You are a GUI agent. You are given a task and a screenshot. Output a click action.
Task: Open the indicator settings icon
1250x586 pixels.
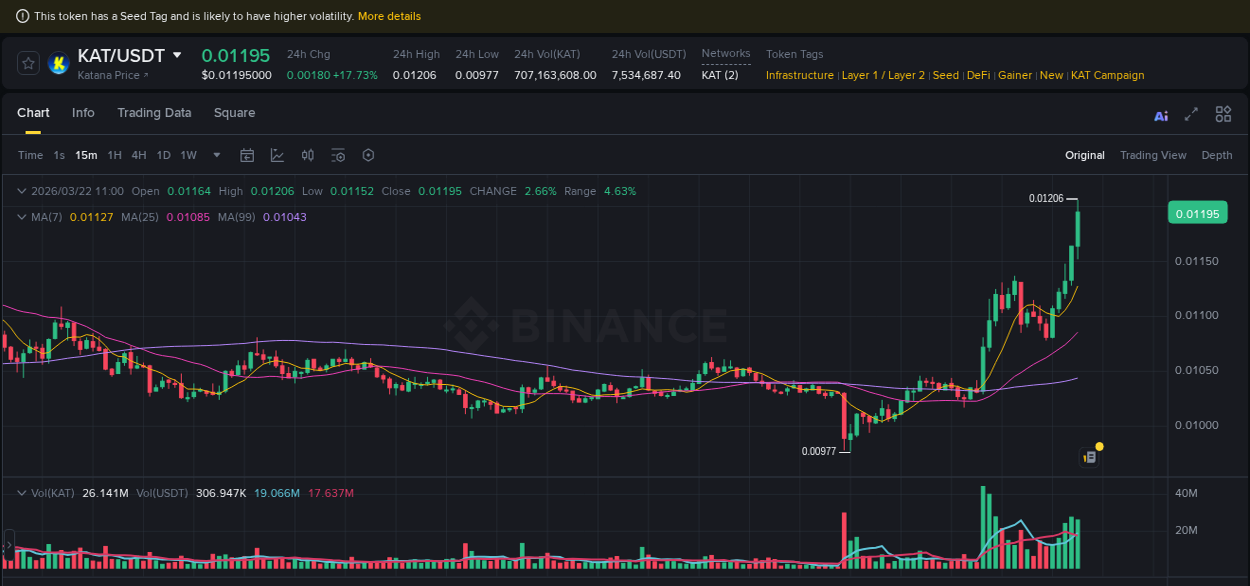click(x=337, y=155)
